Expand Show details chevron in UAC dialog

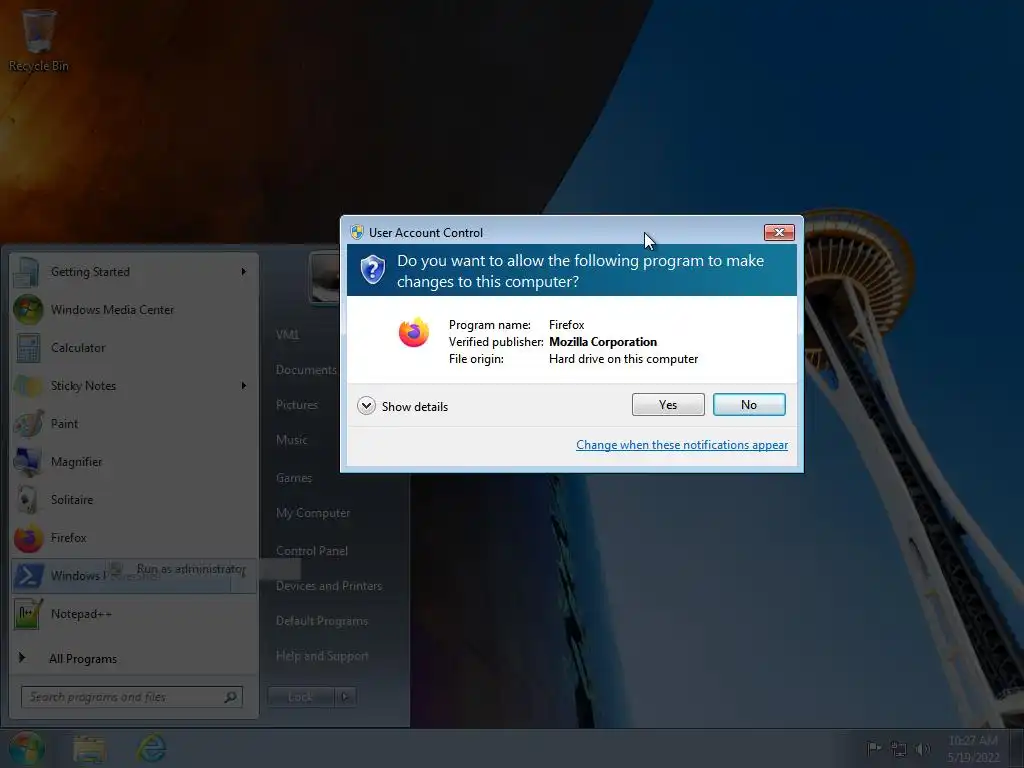pos(366,406)
